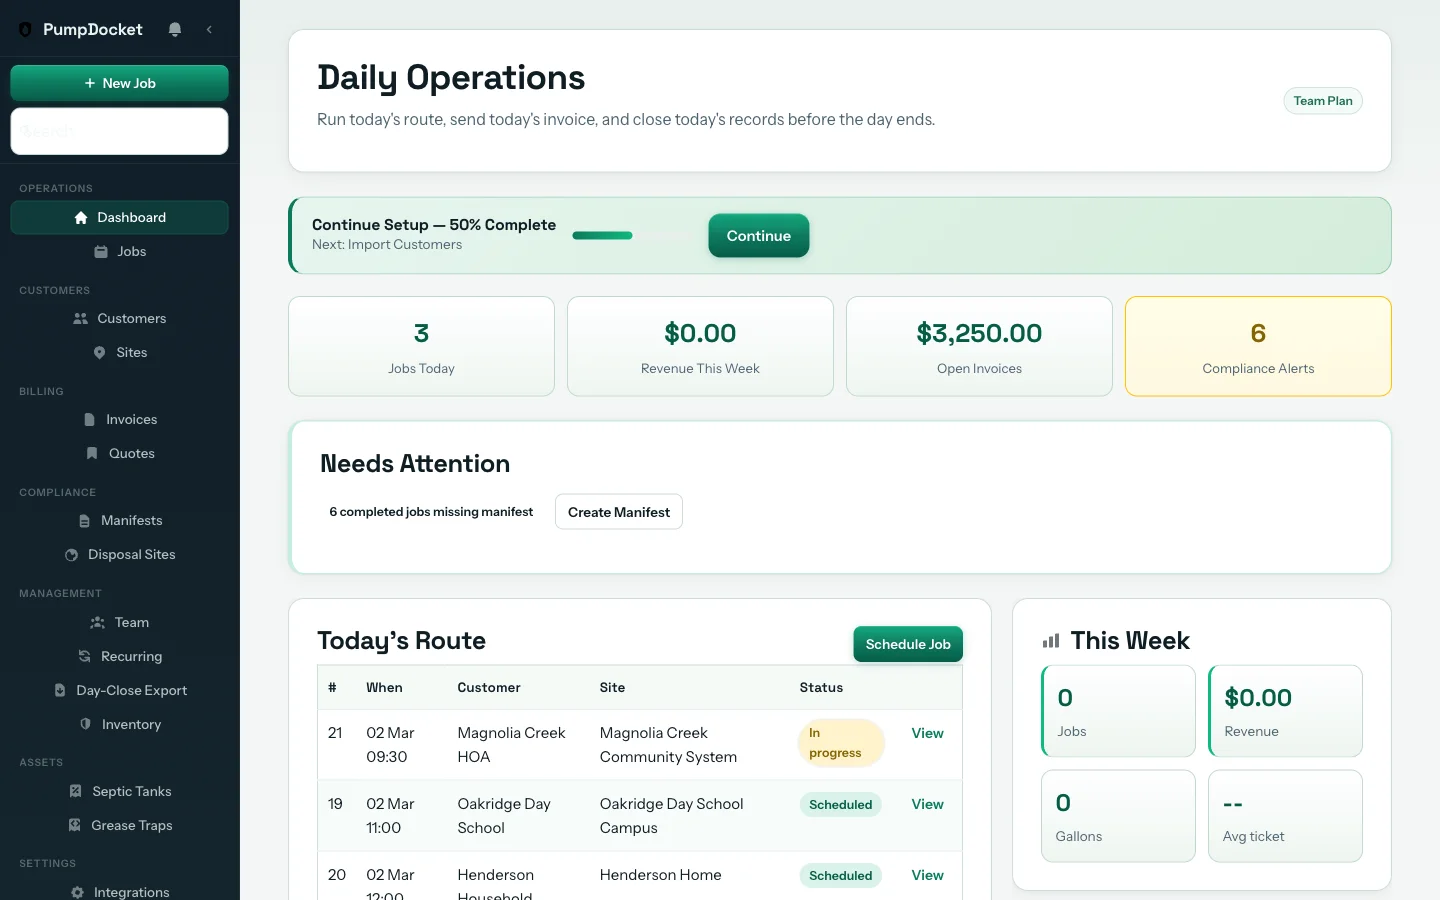Click the Disposal Sites icon
1440x900 pixels.
coord(70,554)
